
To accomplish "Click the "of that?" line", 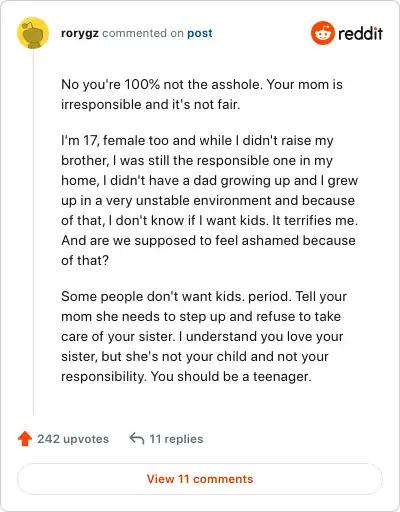I will [85, 260].
